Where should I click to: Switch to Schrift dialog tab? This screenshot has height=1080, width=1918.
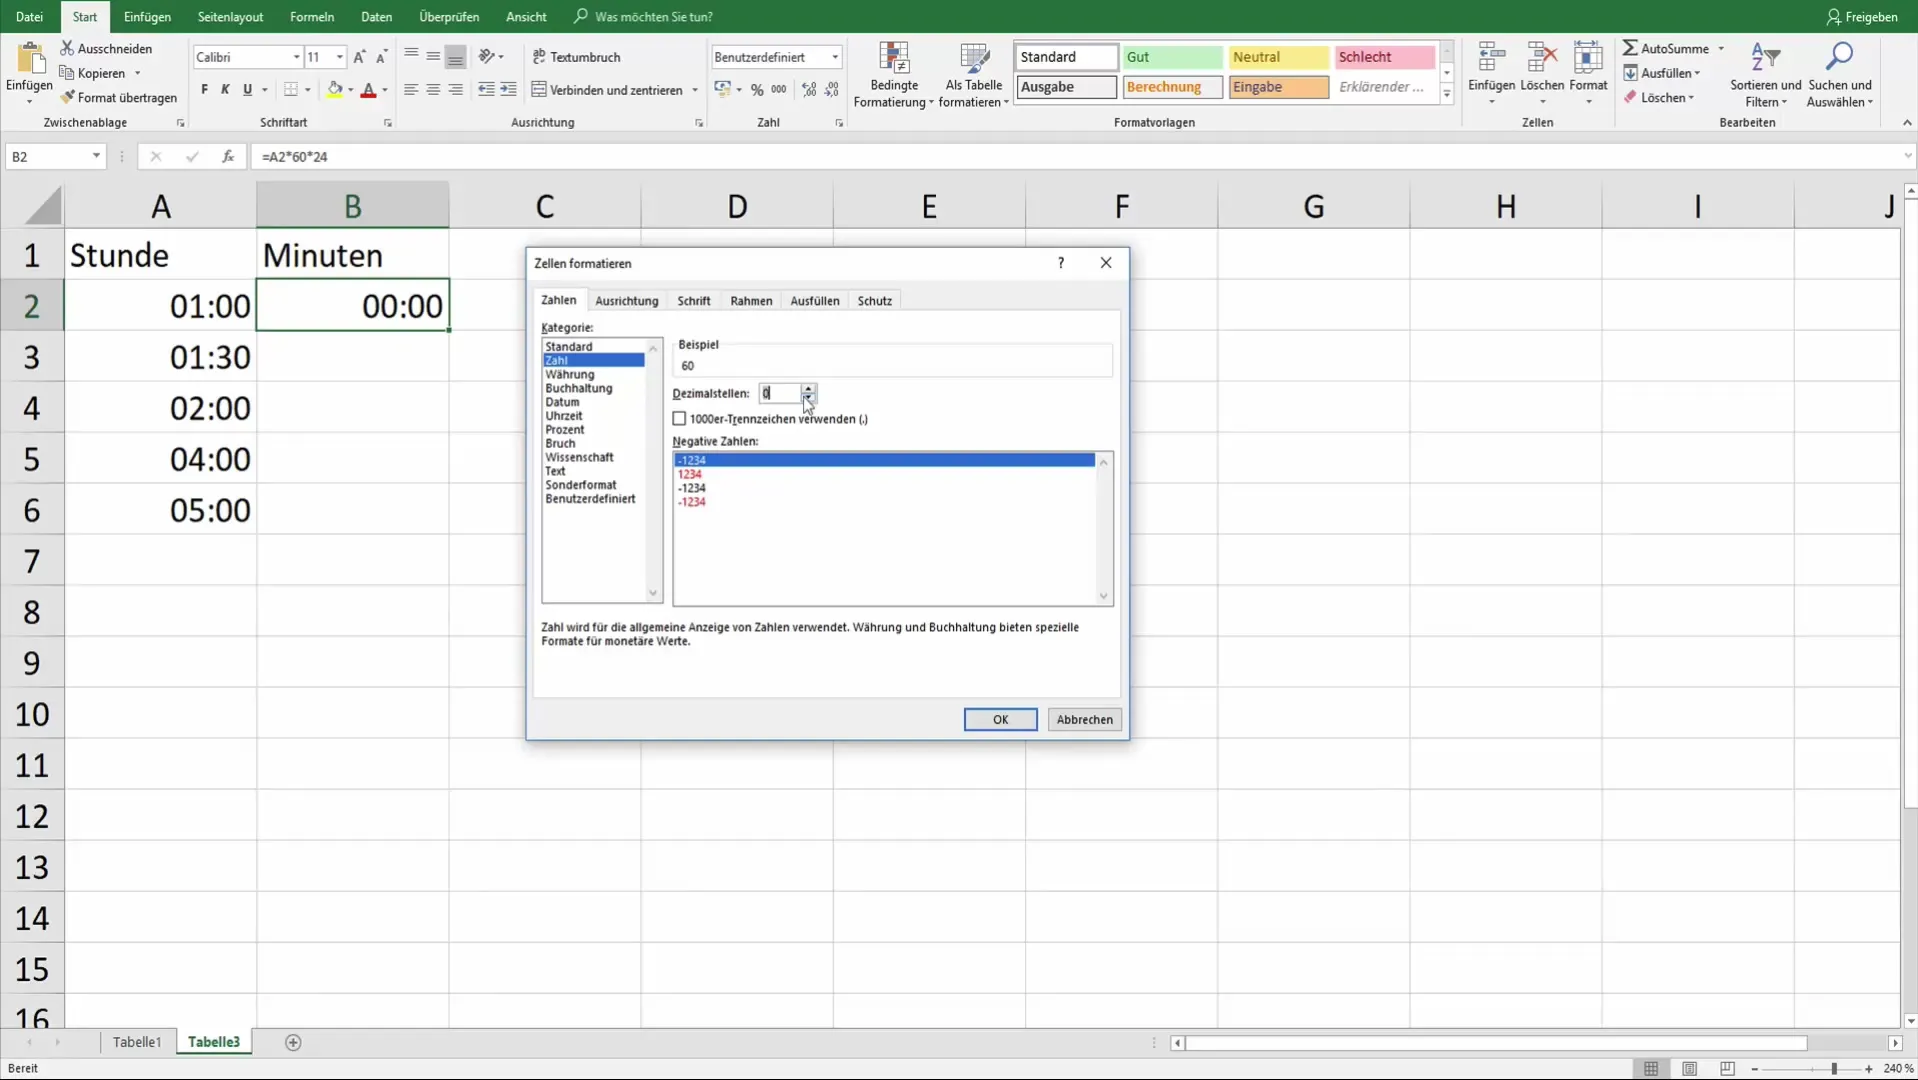pyautogui.click(x=694, y=301)
